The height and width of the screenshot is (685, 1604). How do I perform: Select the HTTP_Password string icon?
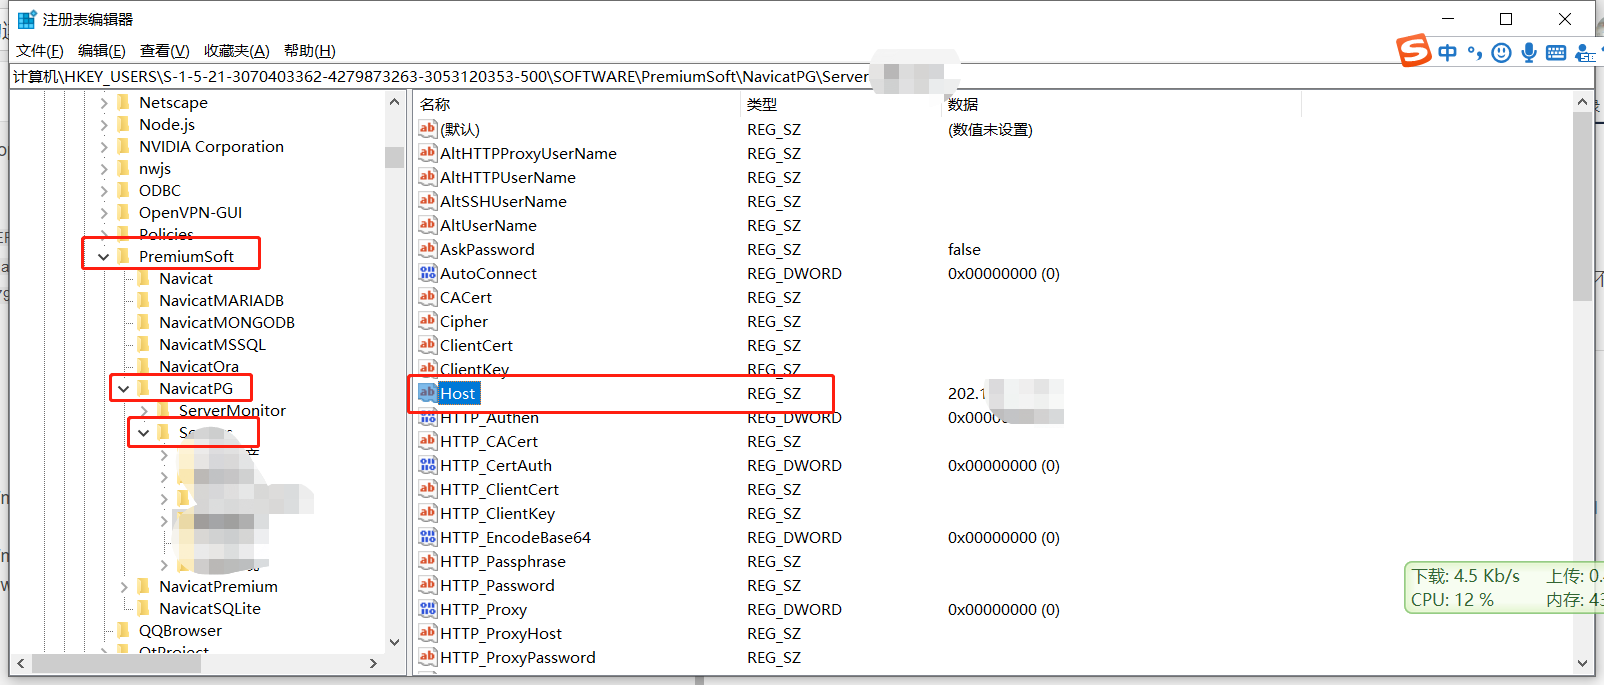point(428,585)
